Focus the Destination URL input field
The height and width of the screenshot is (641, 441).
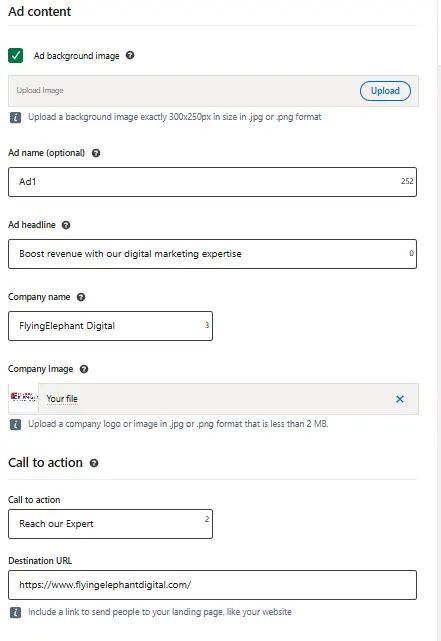pos(213,585)
